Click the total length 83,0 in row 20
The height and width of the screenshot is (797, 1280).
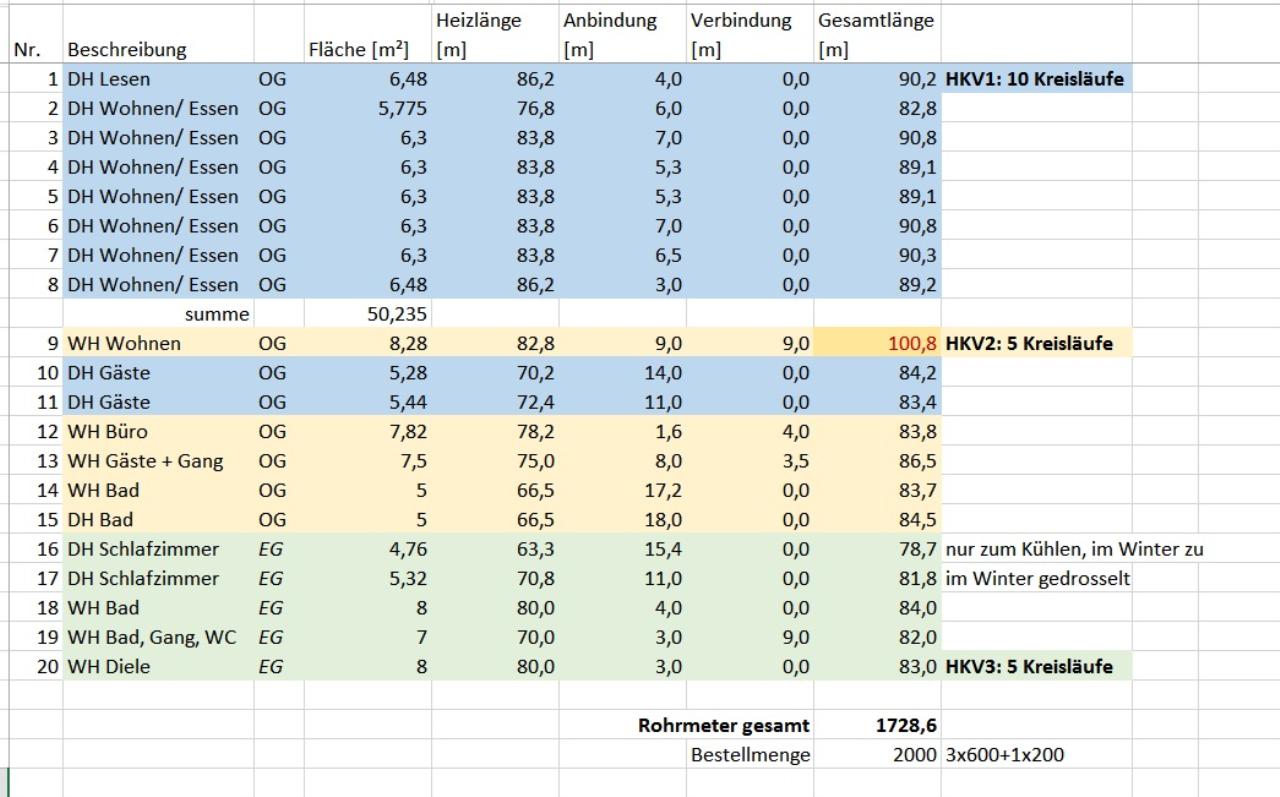pos(877,666)
